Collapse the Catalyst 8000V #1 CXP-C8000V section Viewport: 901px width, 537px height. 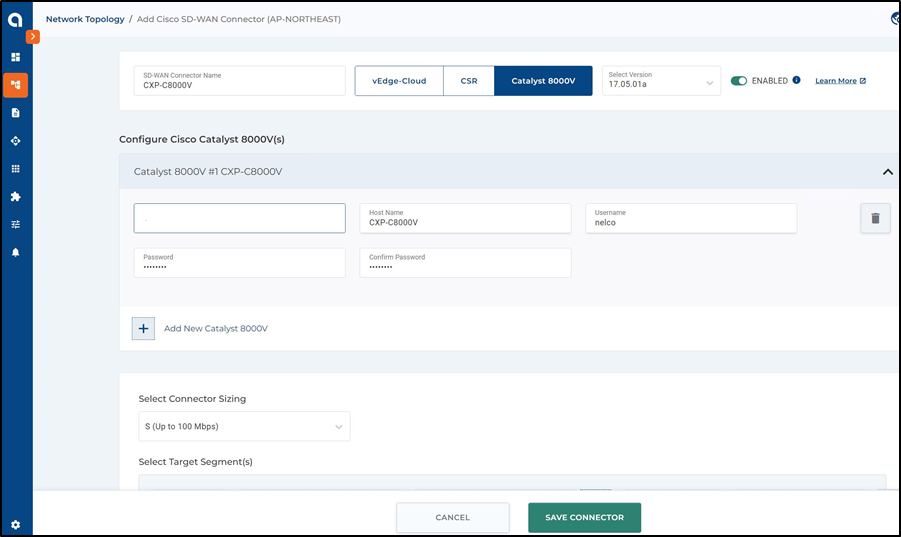(888, 172)
